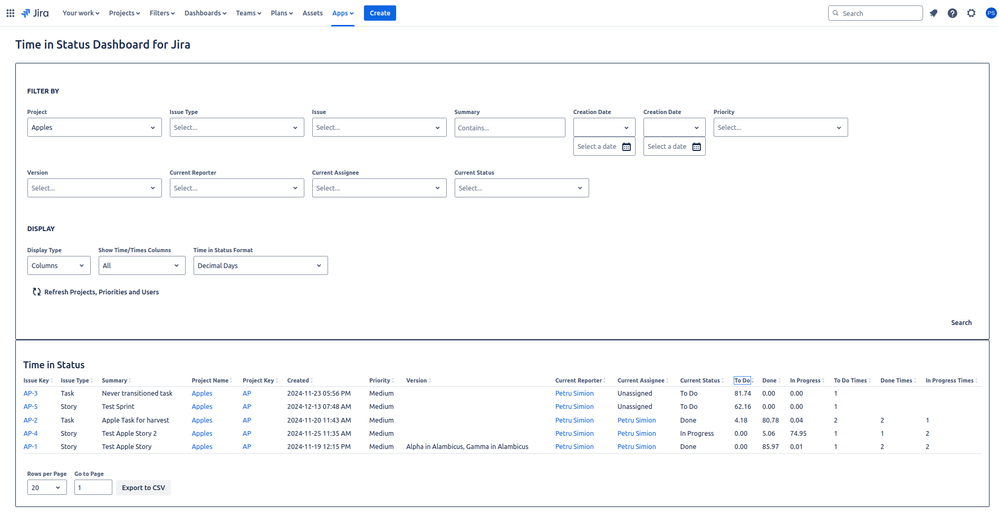
Task: Open issue link AP-5
Action: (x=31, y=407)
